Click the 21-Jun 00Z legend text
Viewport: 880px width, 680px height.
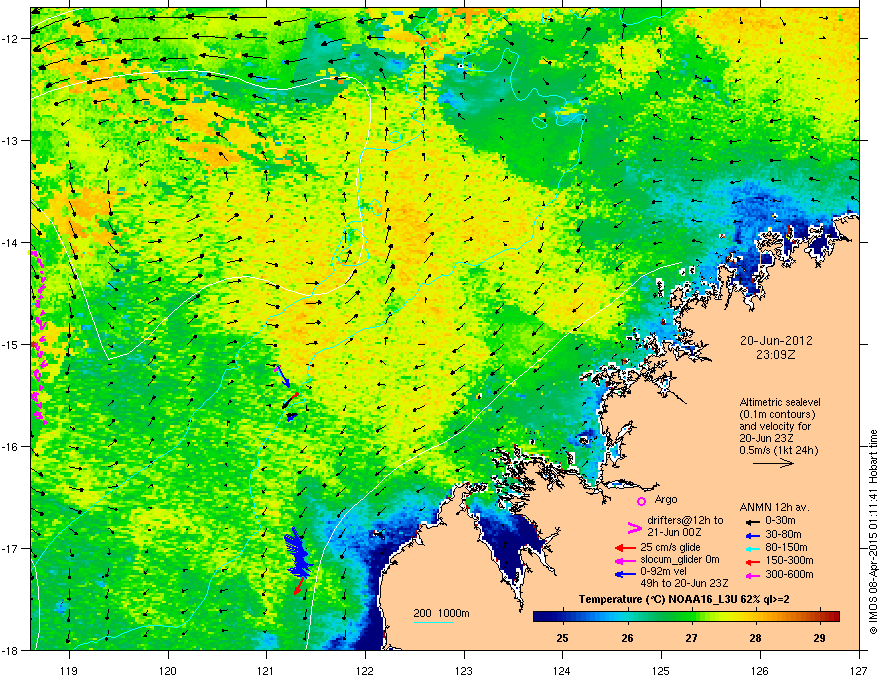pyautogui.click(x=674, y=532)
